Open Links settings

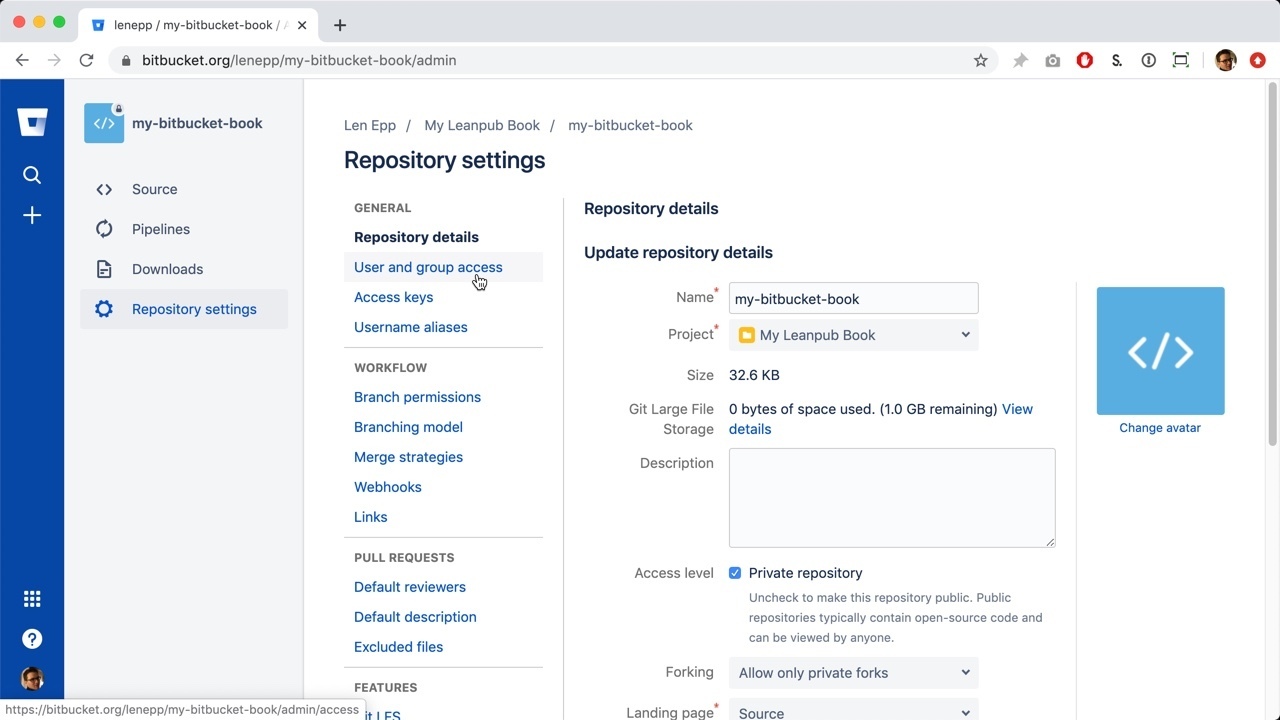pyautogui.click(x=370, y=517)
